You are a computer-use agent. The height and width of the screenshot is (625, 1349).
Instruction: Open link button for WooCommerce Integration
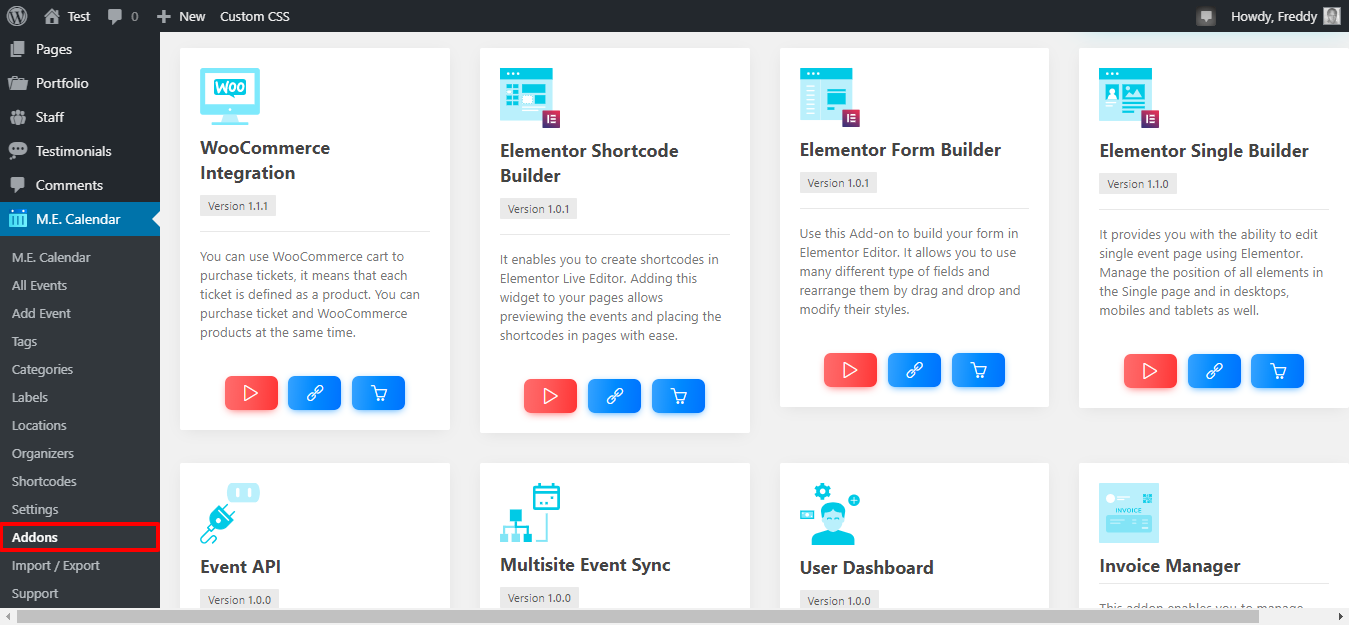[314, 393]
